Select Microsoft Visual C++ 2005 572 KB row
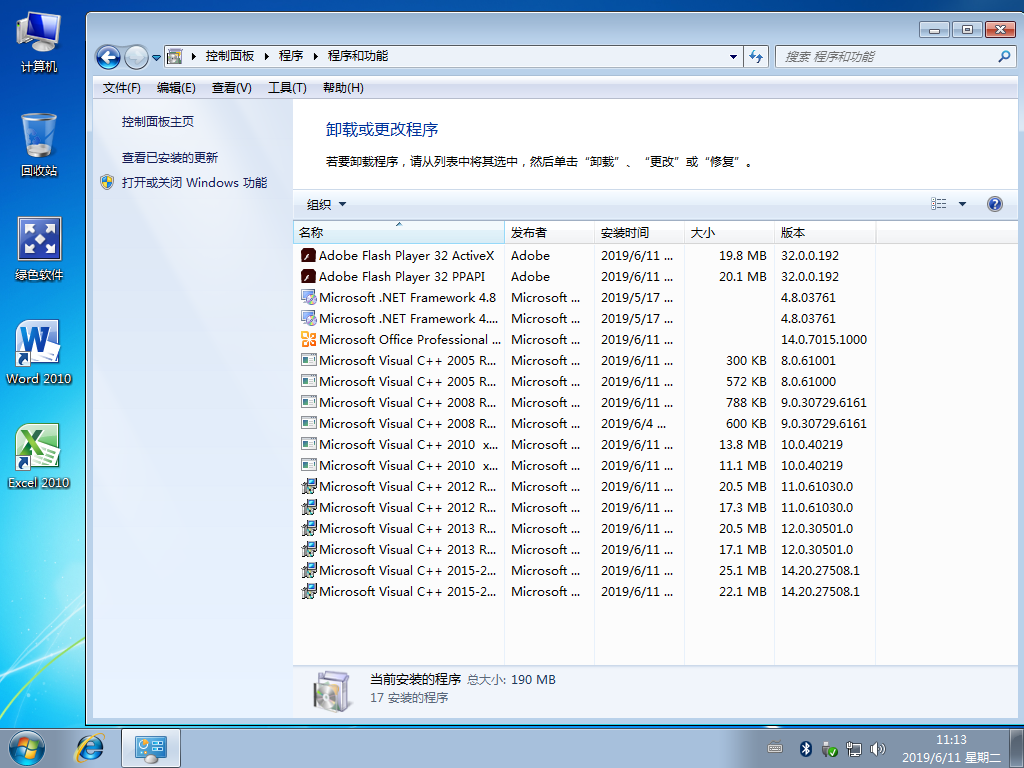The image size is (1024, 768). 584,381
